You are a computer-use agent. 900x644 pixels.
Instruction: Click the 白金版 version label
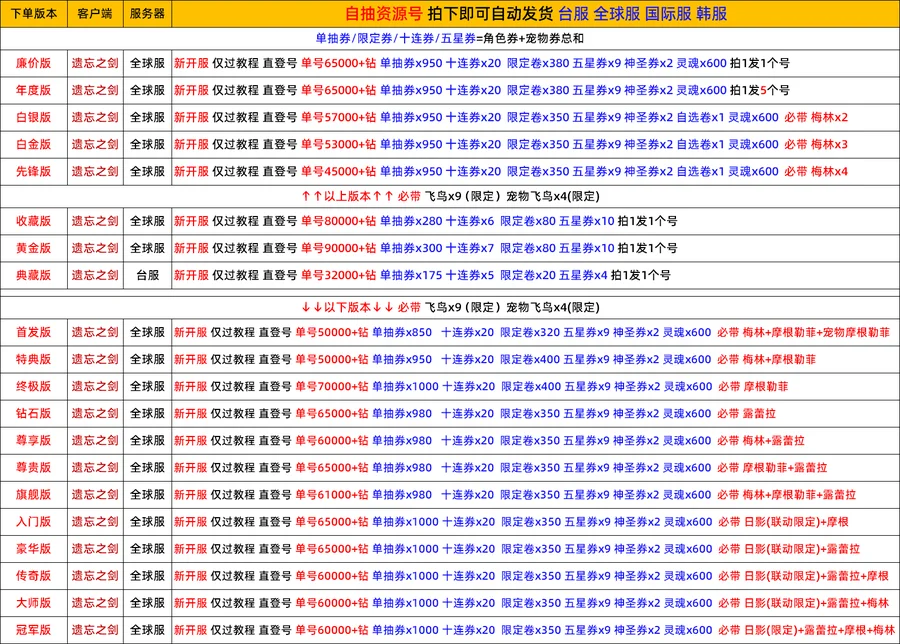(33, 144)
